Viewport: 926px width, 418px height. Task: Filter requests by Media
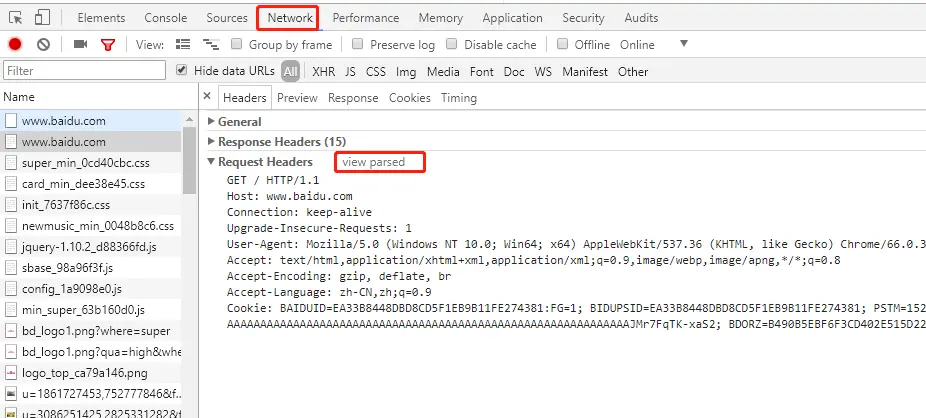tap(443, 71)
